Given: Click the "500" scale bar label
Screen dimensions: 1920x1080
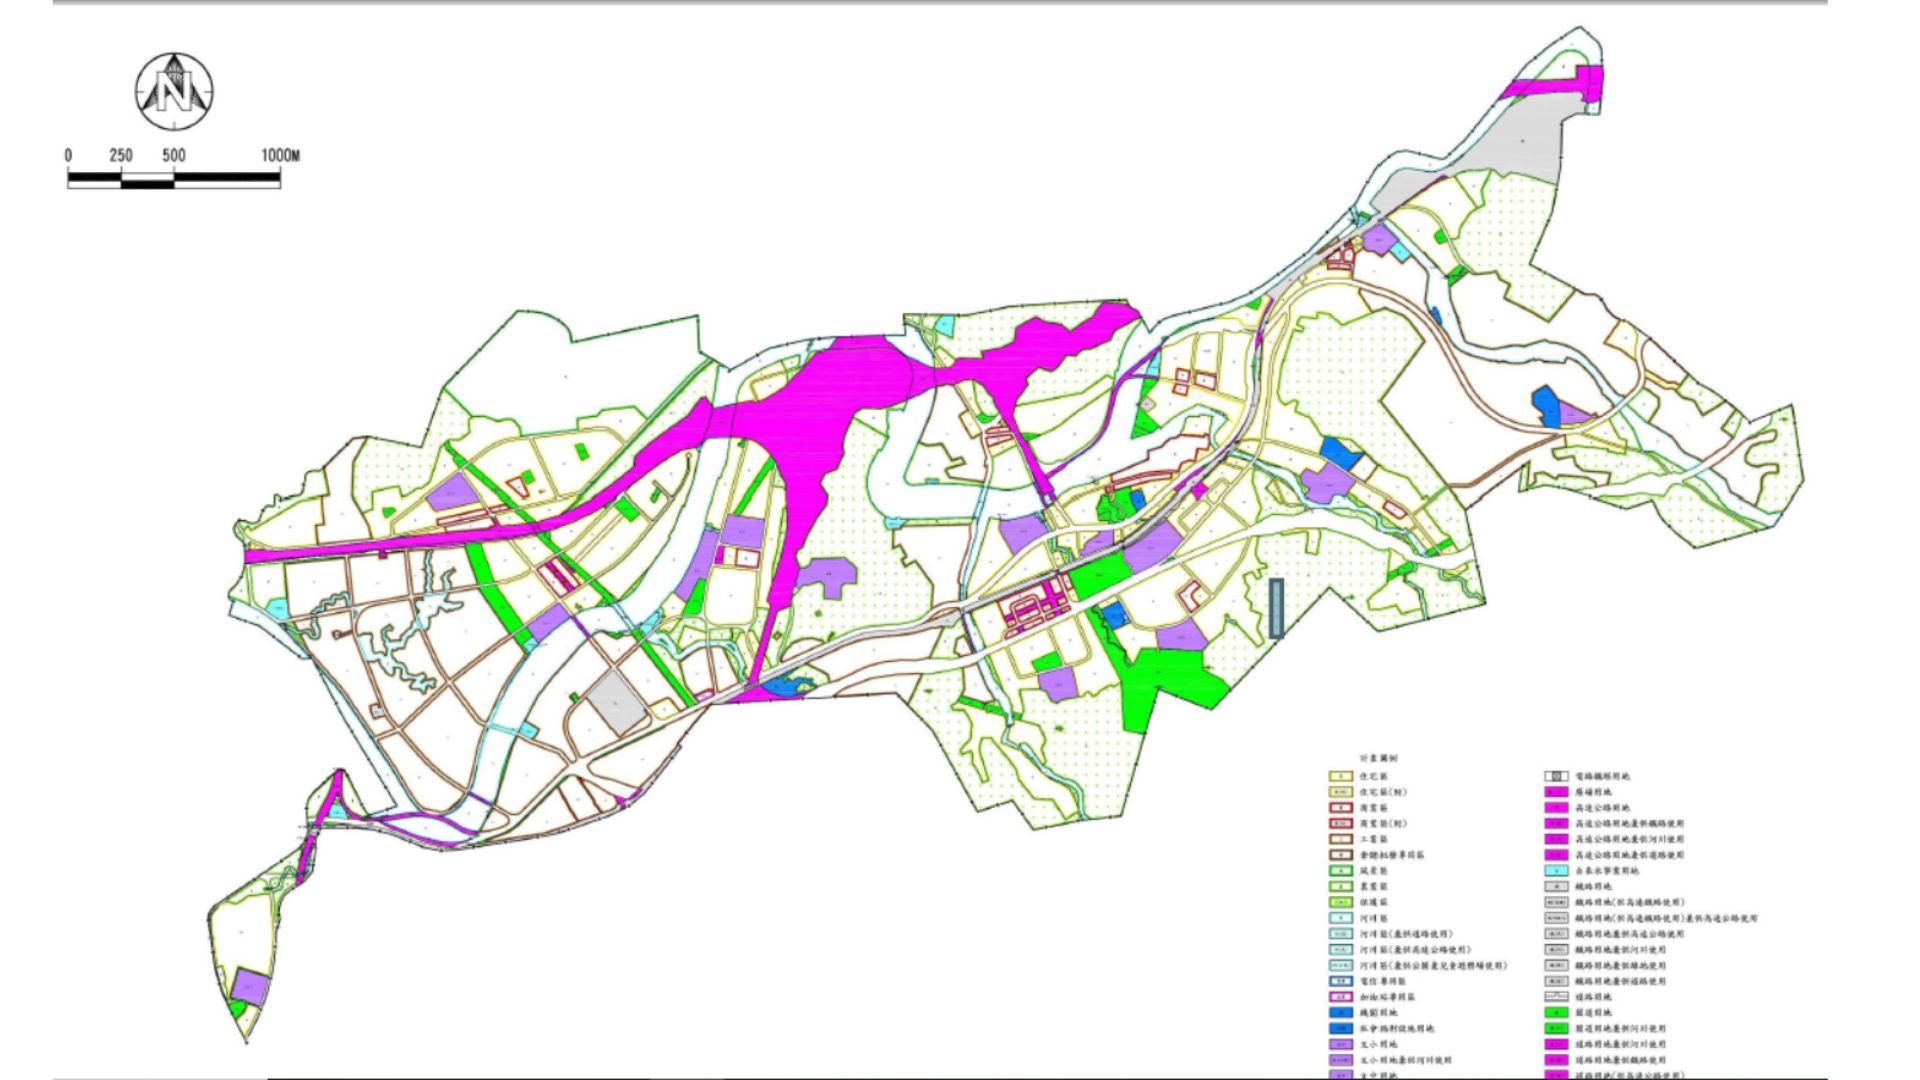Looking at the screenshot, I should click(174, 156).
